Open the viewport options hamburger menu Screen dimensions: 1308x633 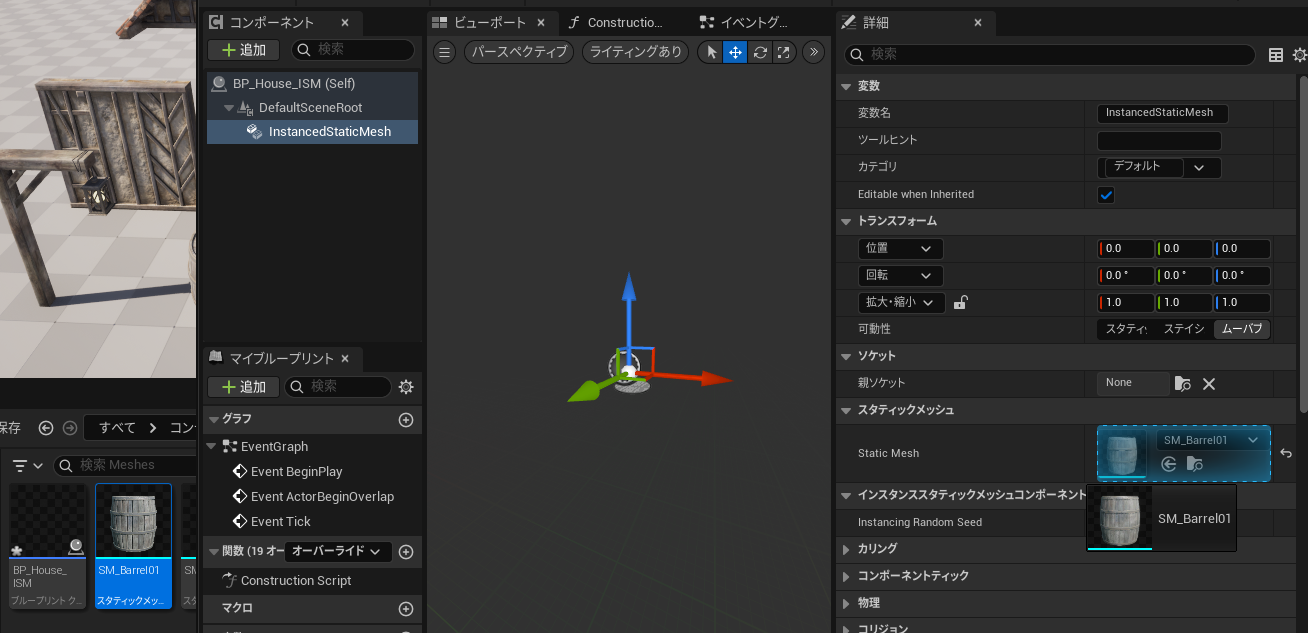pos(444,52)
